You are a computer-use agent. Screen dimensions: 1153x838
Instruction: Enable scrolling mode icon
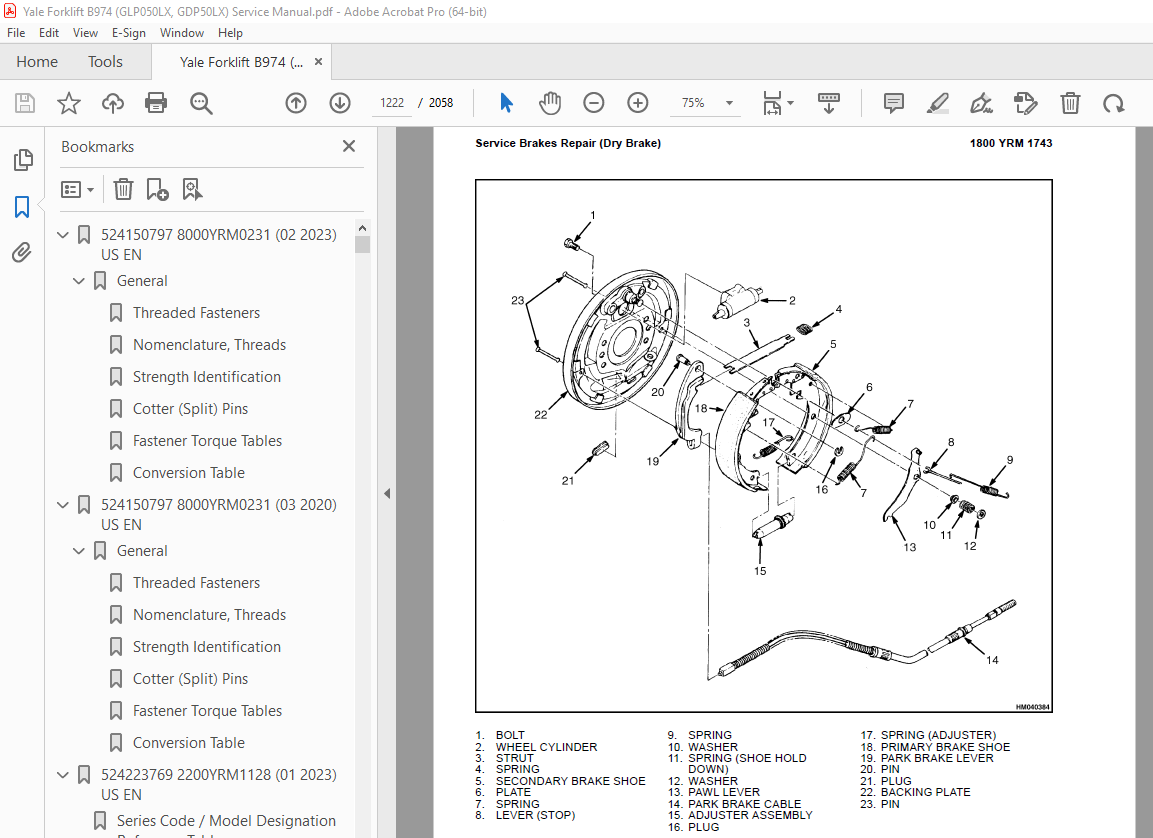(829, 103)
